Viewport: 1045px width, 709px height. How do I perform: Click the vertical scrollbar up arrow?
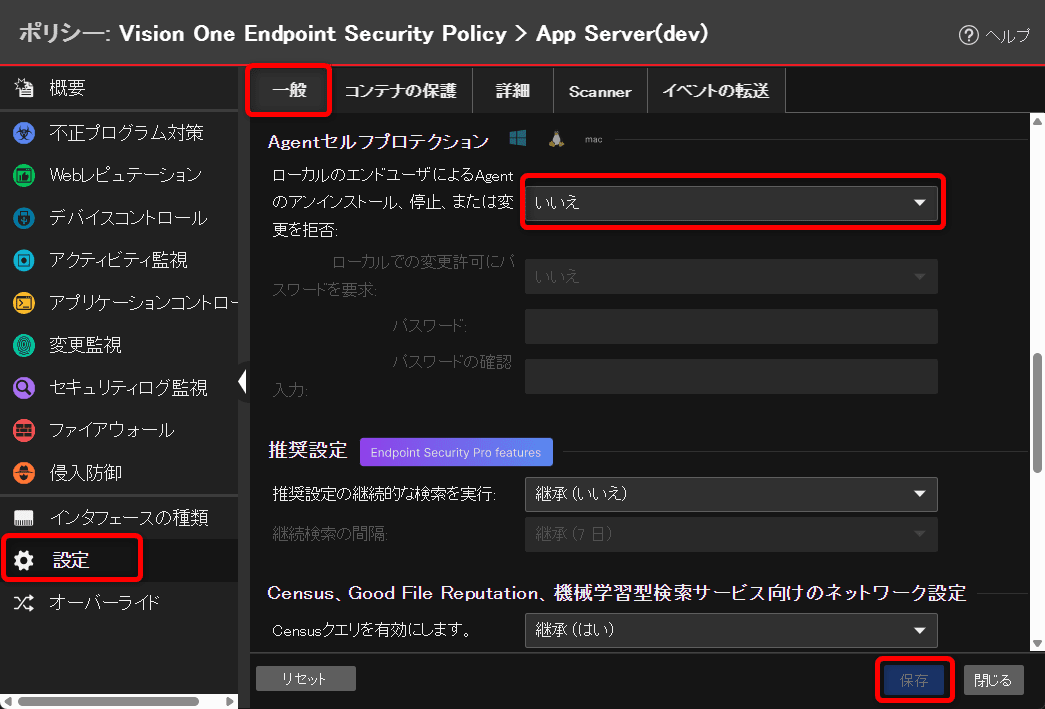[x=1037, y=121]
